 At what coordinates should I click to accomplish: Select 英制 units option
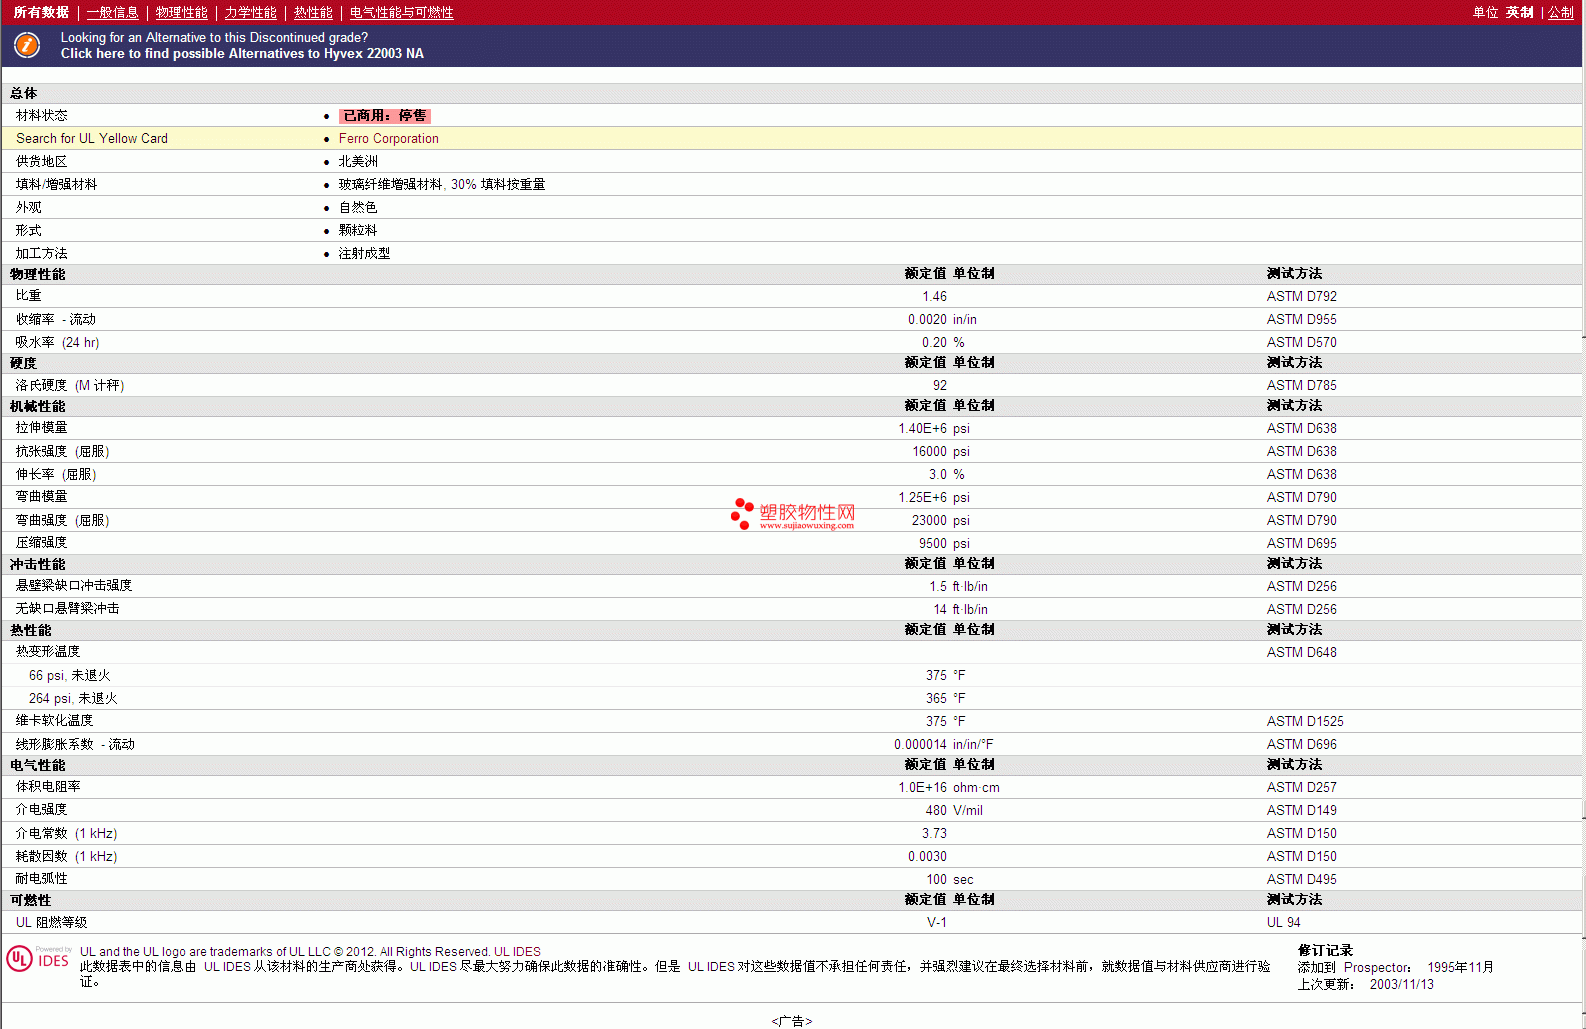click(1519, 12)
